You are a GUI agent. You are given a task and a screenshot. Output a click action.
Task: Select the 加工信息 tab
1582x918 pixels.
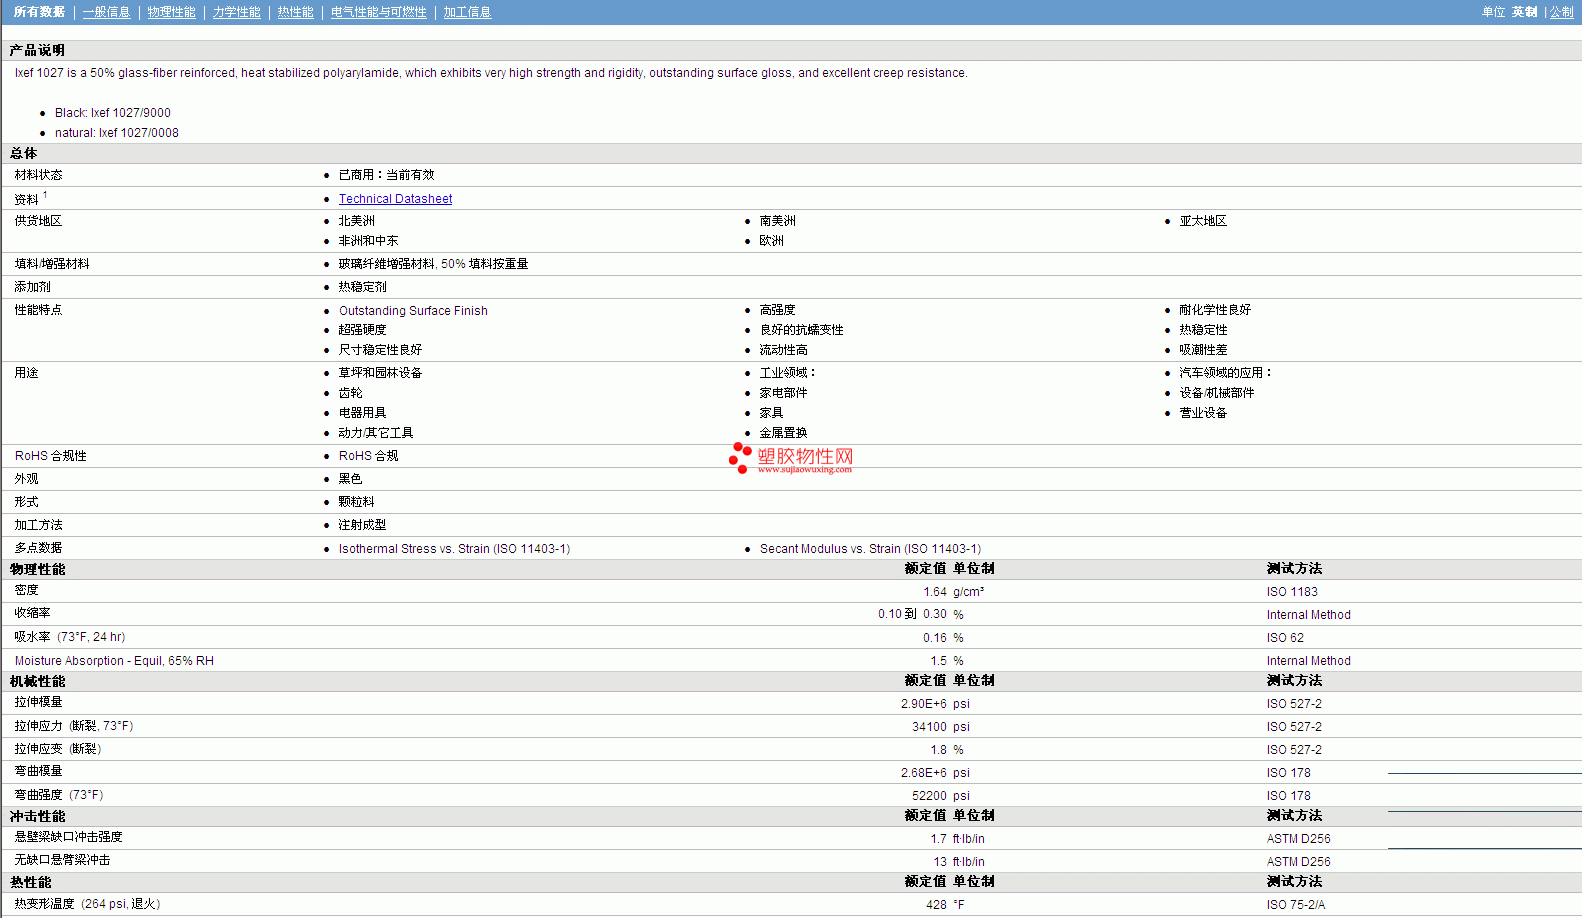click(467, 12)
